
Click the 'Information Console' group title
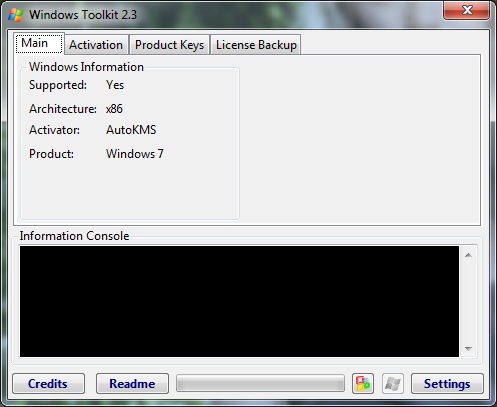point(74,236)
